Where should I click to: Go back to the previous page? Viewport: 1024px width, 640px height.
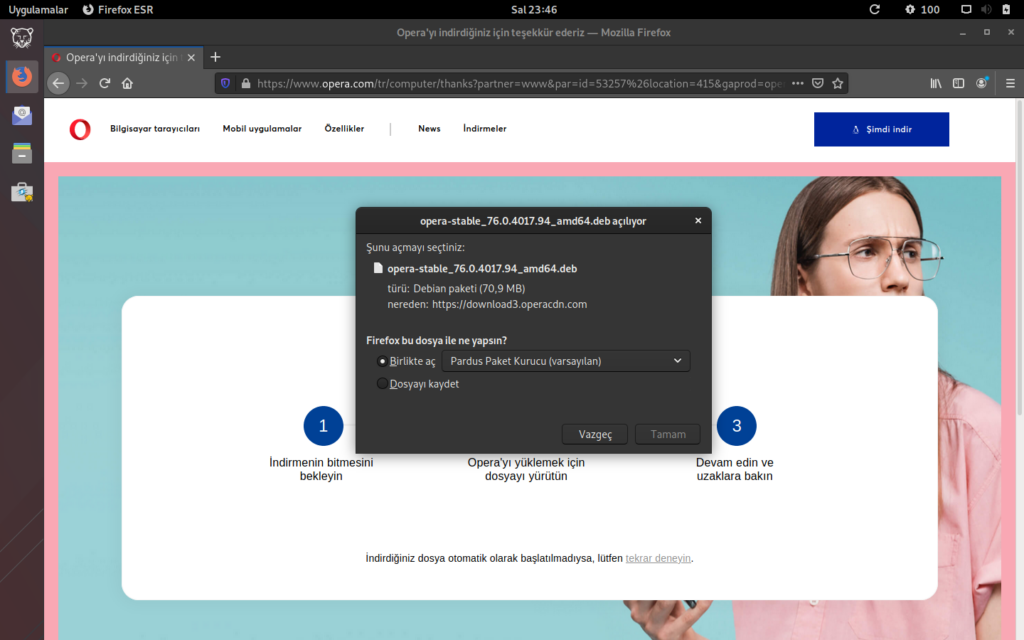point(58,84)
